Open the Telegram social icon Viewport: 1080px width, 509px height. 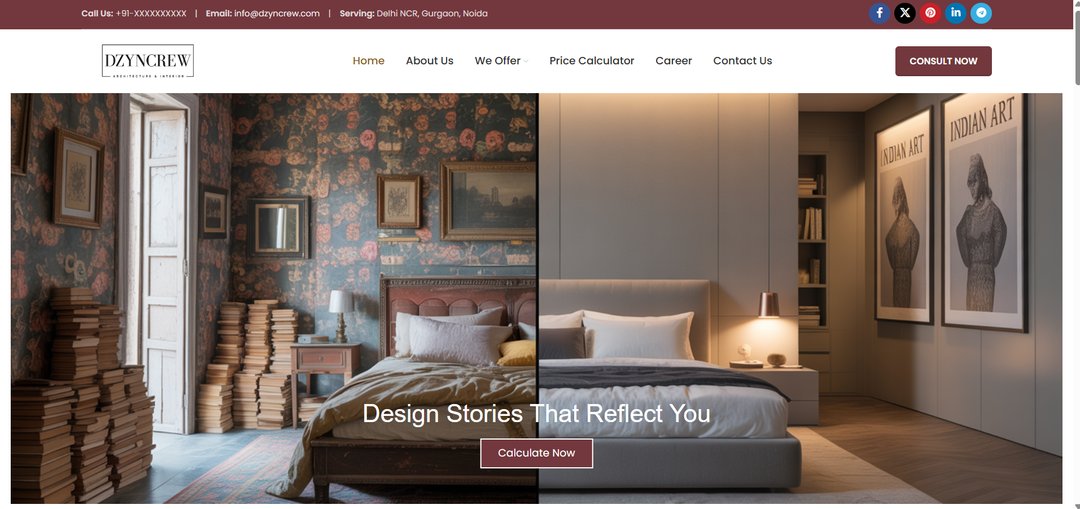981,13
